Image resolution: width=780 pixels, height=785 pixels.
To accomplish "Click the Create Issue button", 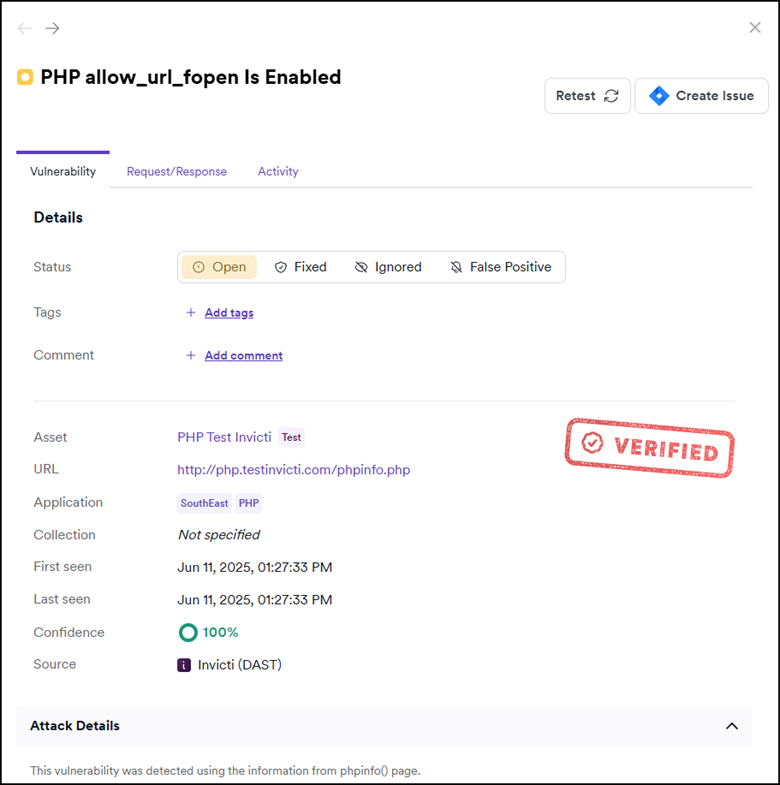I will click(x=701, y=96).
